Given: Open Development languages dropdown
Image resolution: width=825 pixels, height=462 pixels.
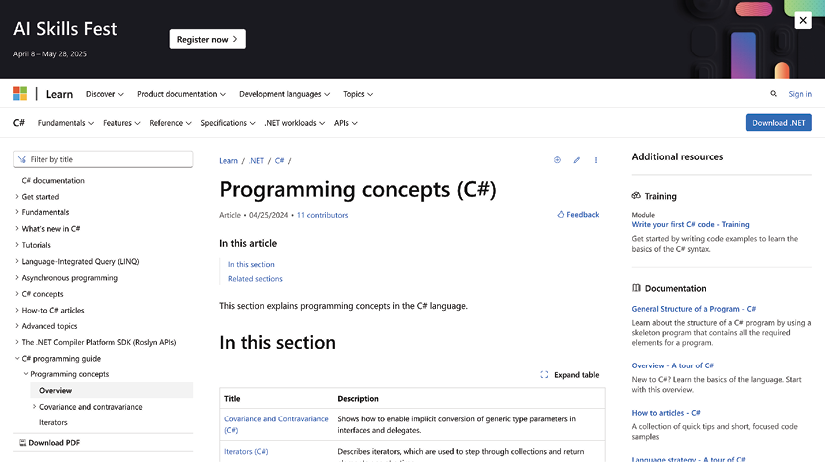Looking at the screenshot, I should click(x=285, y=94).
